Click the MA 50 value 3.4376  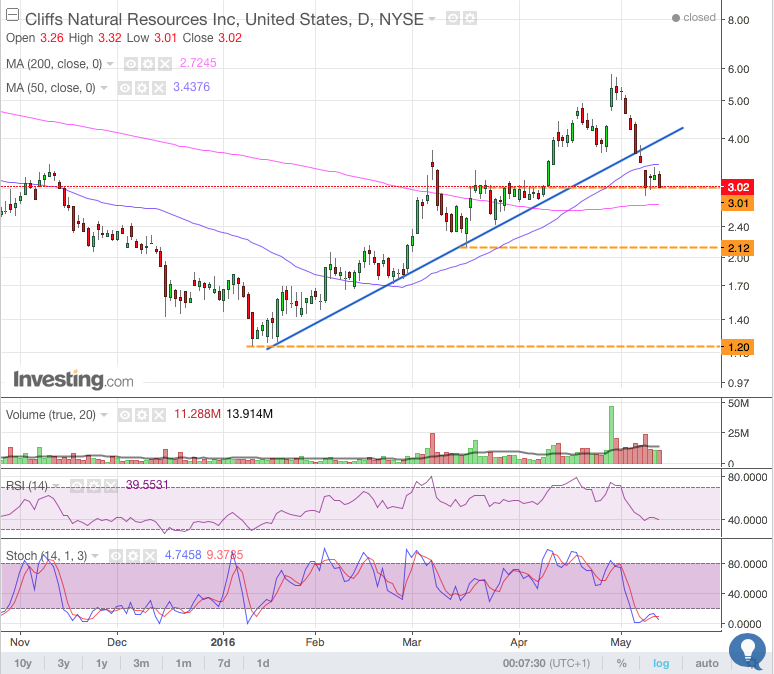pos(192,87)
